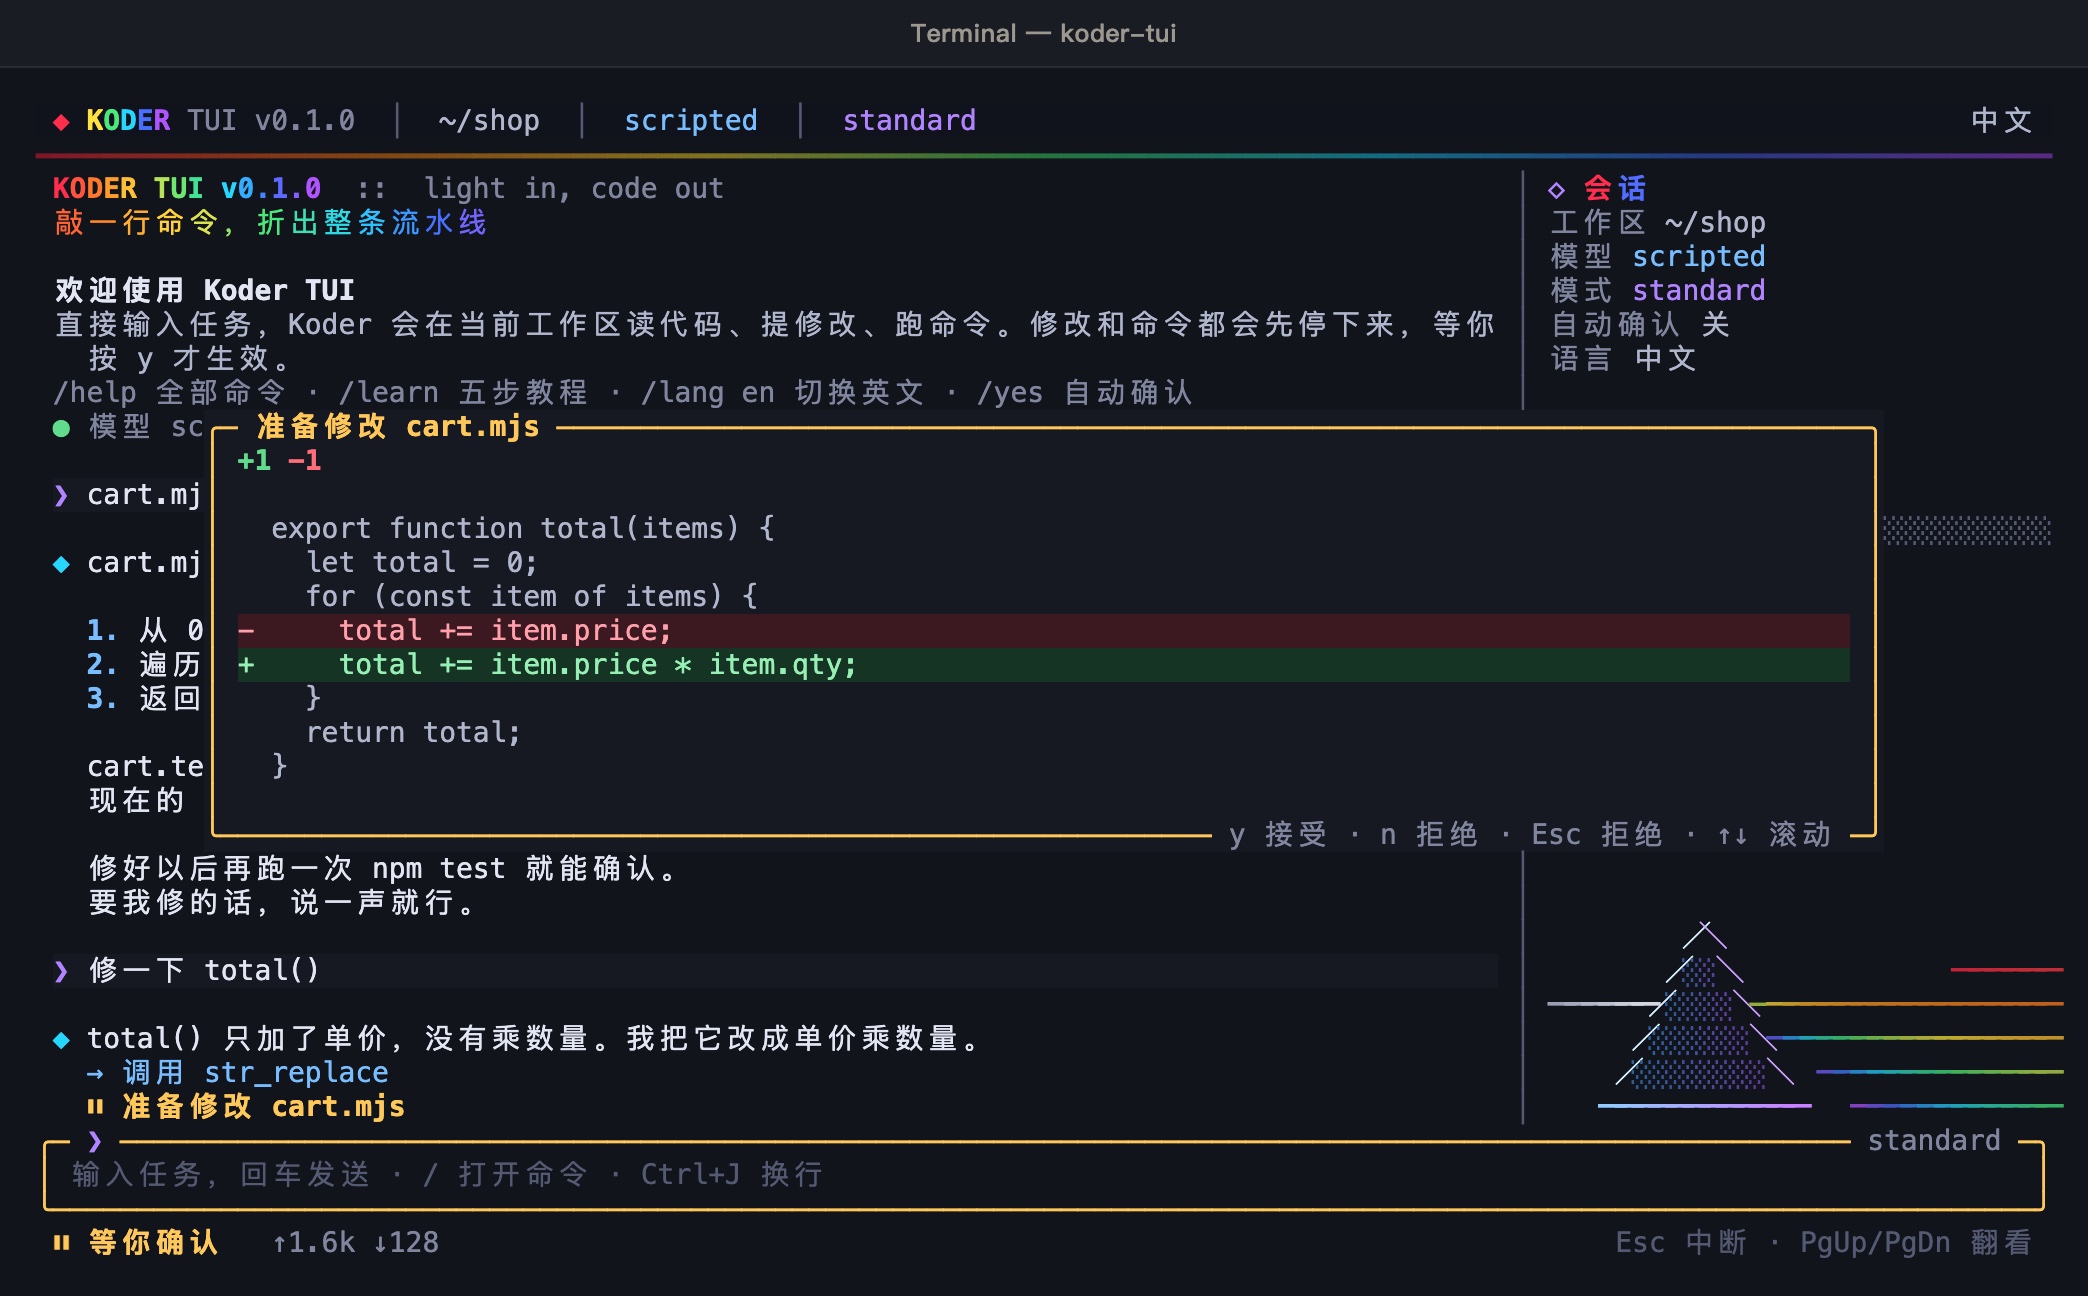Click the red diamond KODER logo icon
This screenshot has height=1296, width=2088.
tap(61, 122)
